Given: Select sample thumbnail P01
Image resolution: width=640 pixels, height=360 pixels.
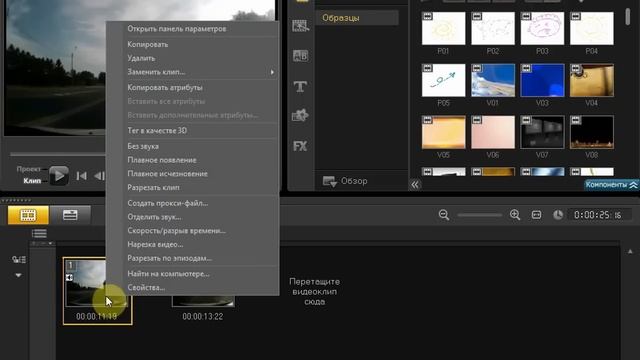Looking at the screenshot, I should tap(443, 28).
